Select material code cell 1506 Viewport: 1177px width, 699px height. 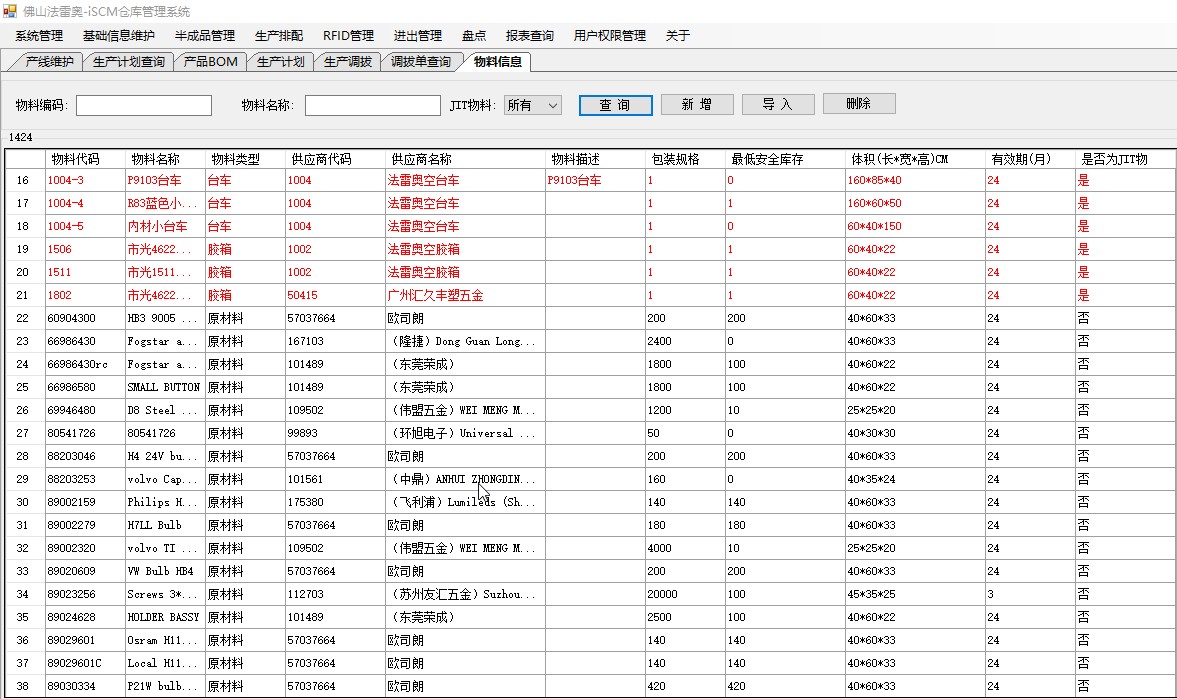pos(86,249)
